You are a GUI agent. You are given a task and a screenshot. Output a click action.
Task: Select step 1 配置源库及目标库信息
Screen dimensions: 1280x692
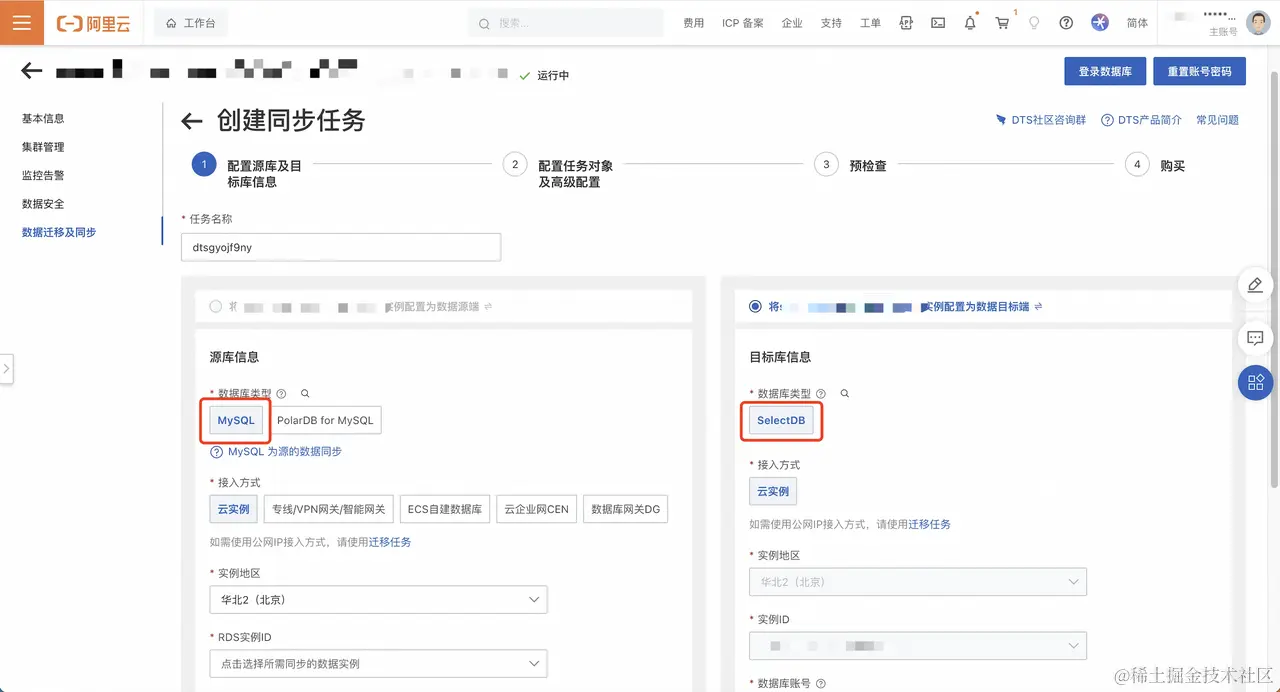247,173
